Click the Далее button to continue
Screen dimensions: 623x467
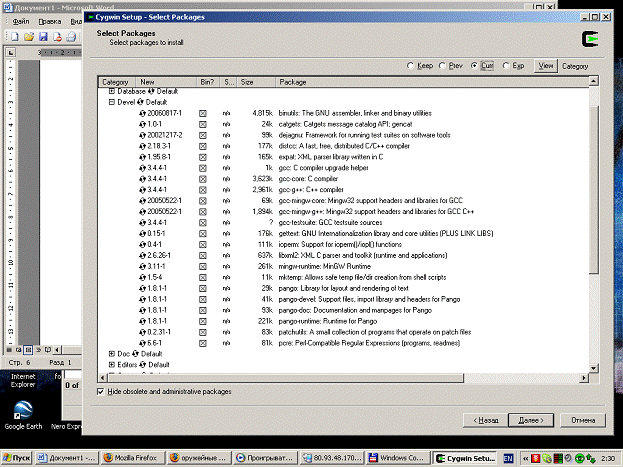(x=531, y=420)
